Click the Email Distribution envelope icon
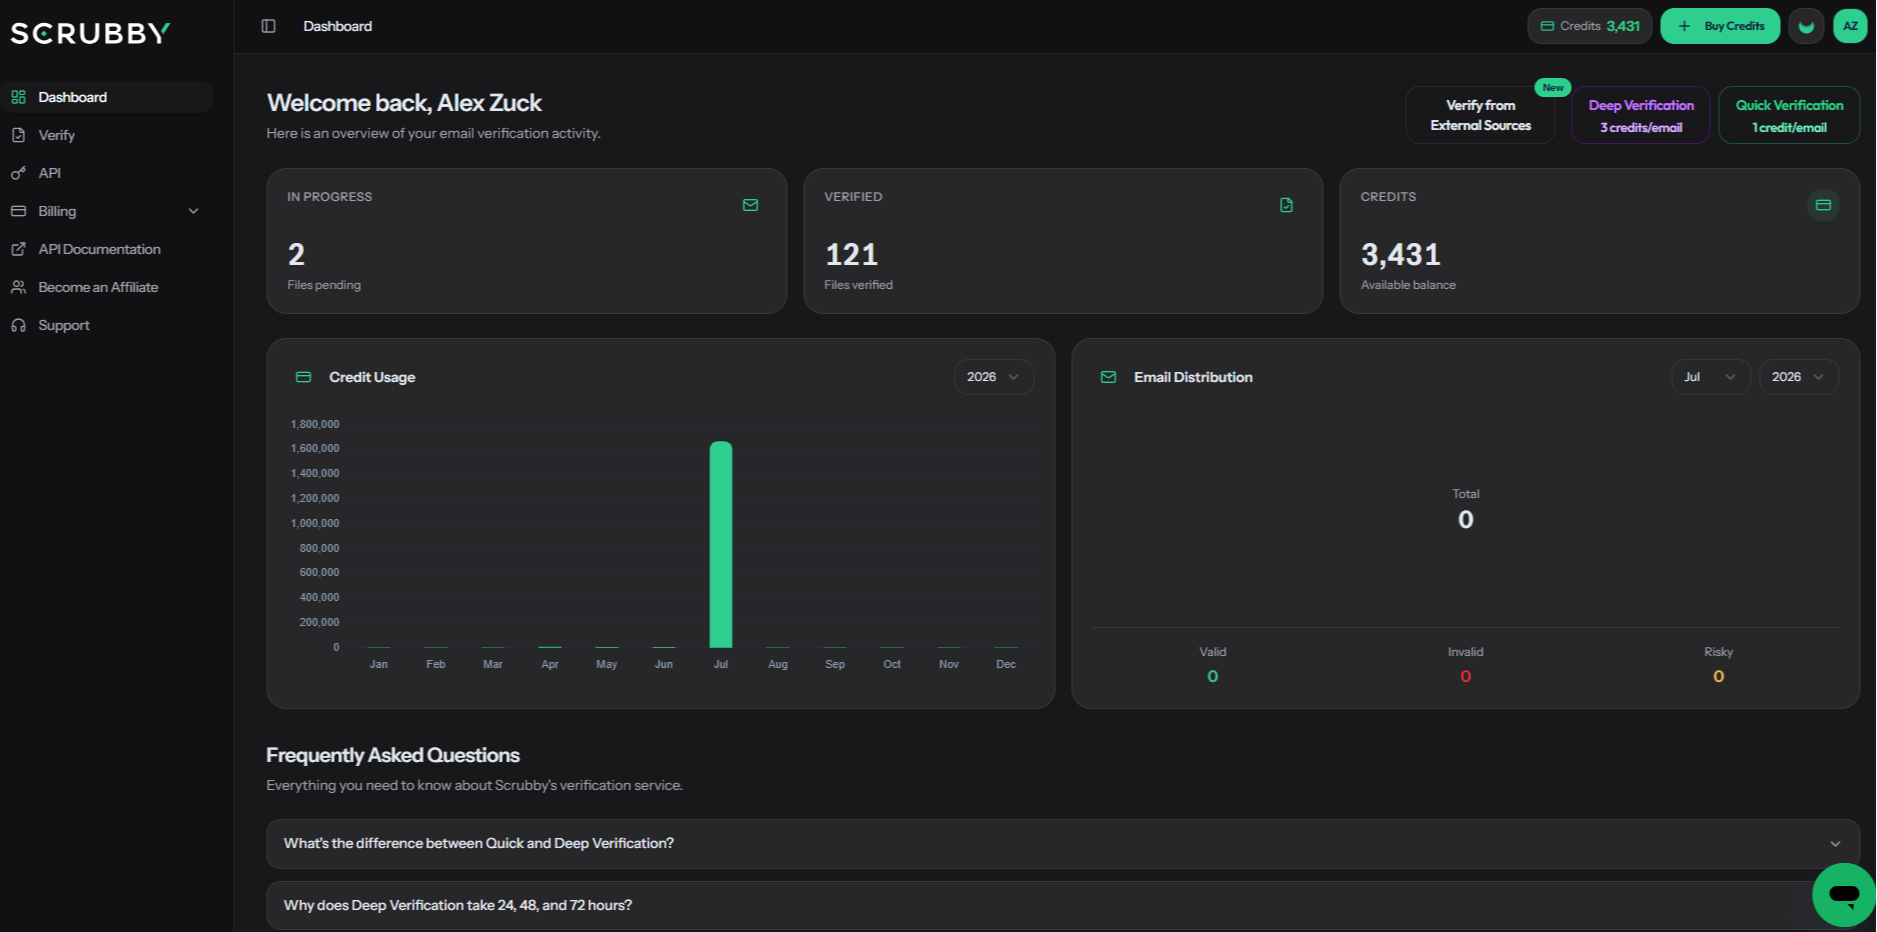Viewport: 1877px width, 932px height. (x=1108, y=377)
